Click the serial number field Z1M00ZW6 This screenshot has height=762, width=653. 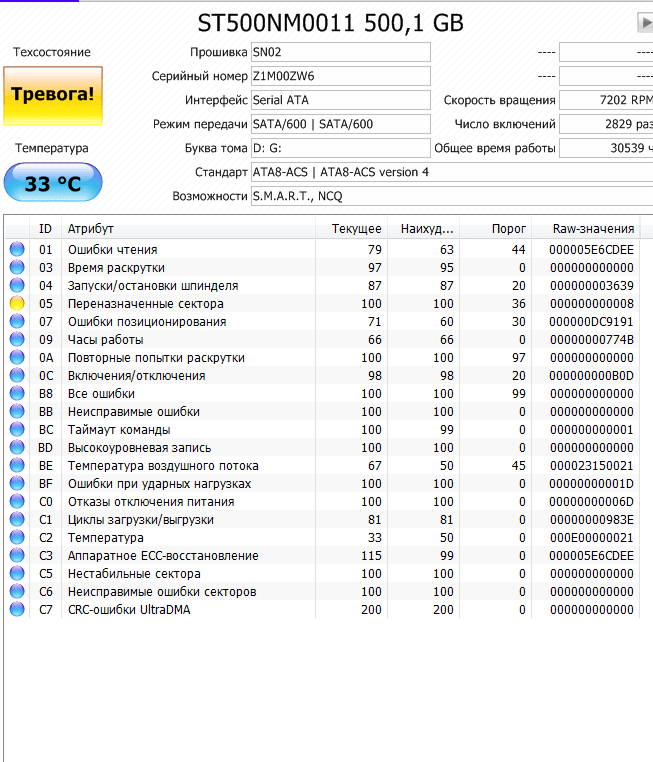click(x=341, y=76)
